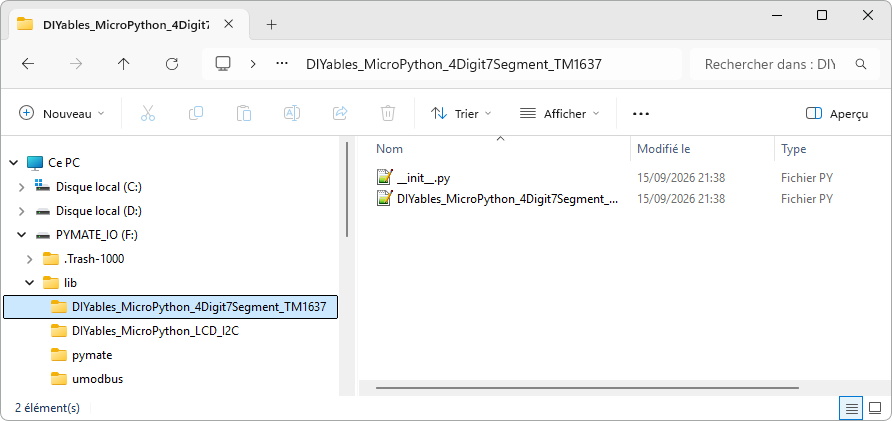Open the Nouveau dropdown menu
Image resolution: width=892 pixels, height=421 pixels.
(61, 114)
